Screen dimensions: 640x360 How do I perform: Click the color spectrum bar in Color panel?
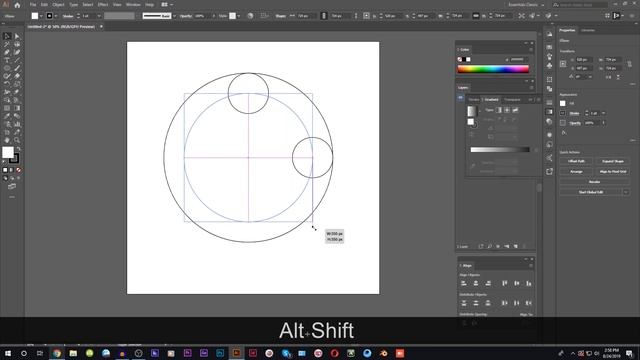[x=493, y=69]
